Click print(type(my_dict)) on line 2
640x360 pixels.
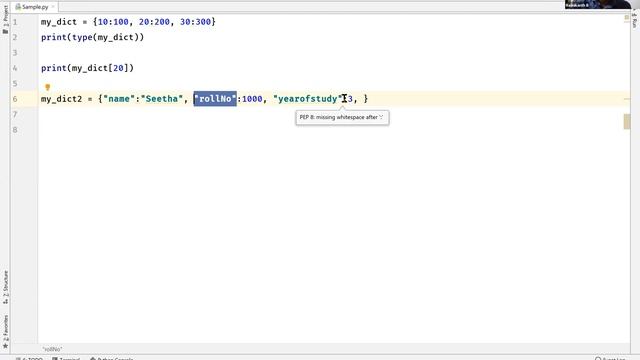point(92,37)
